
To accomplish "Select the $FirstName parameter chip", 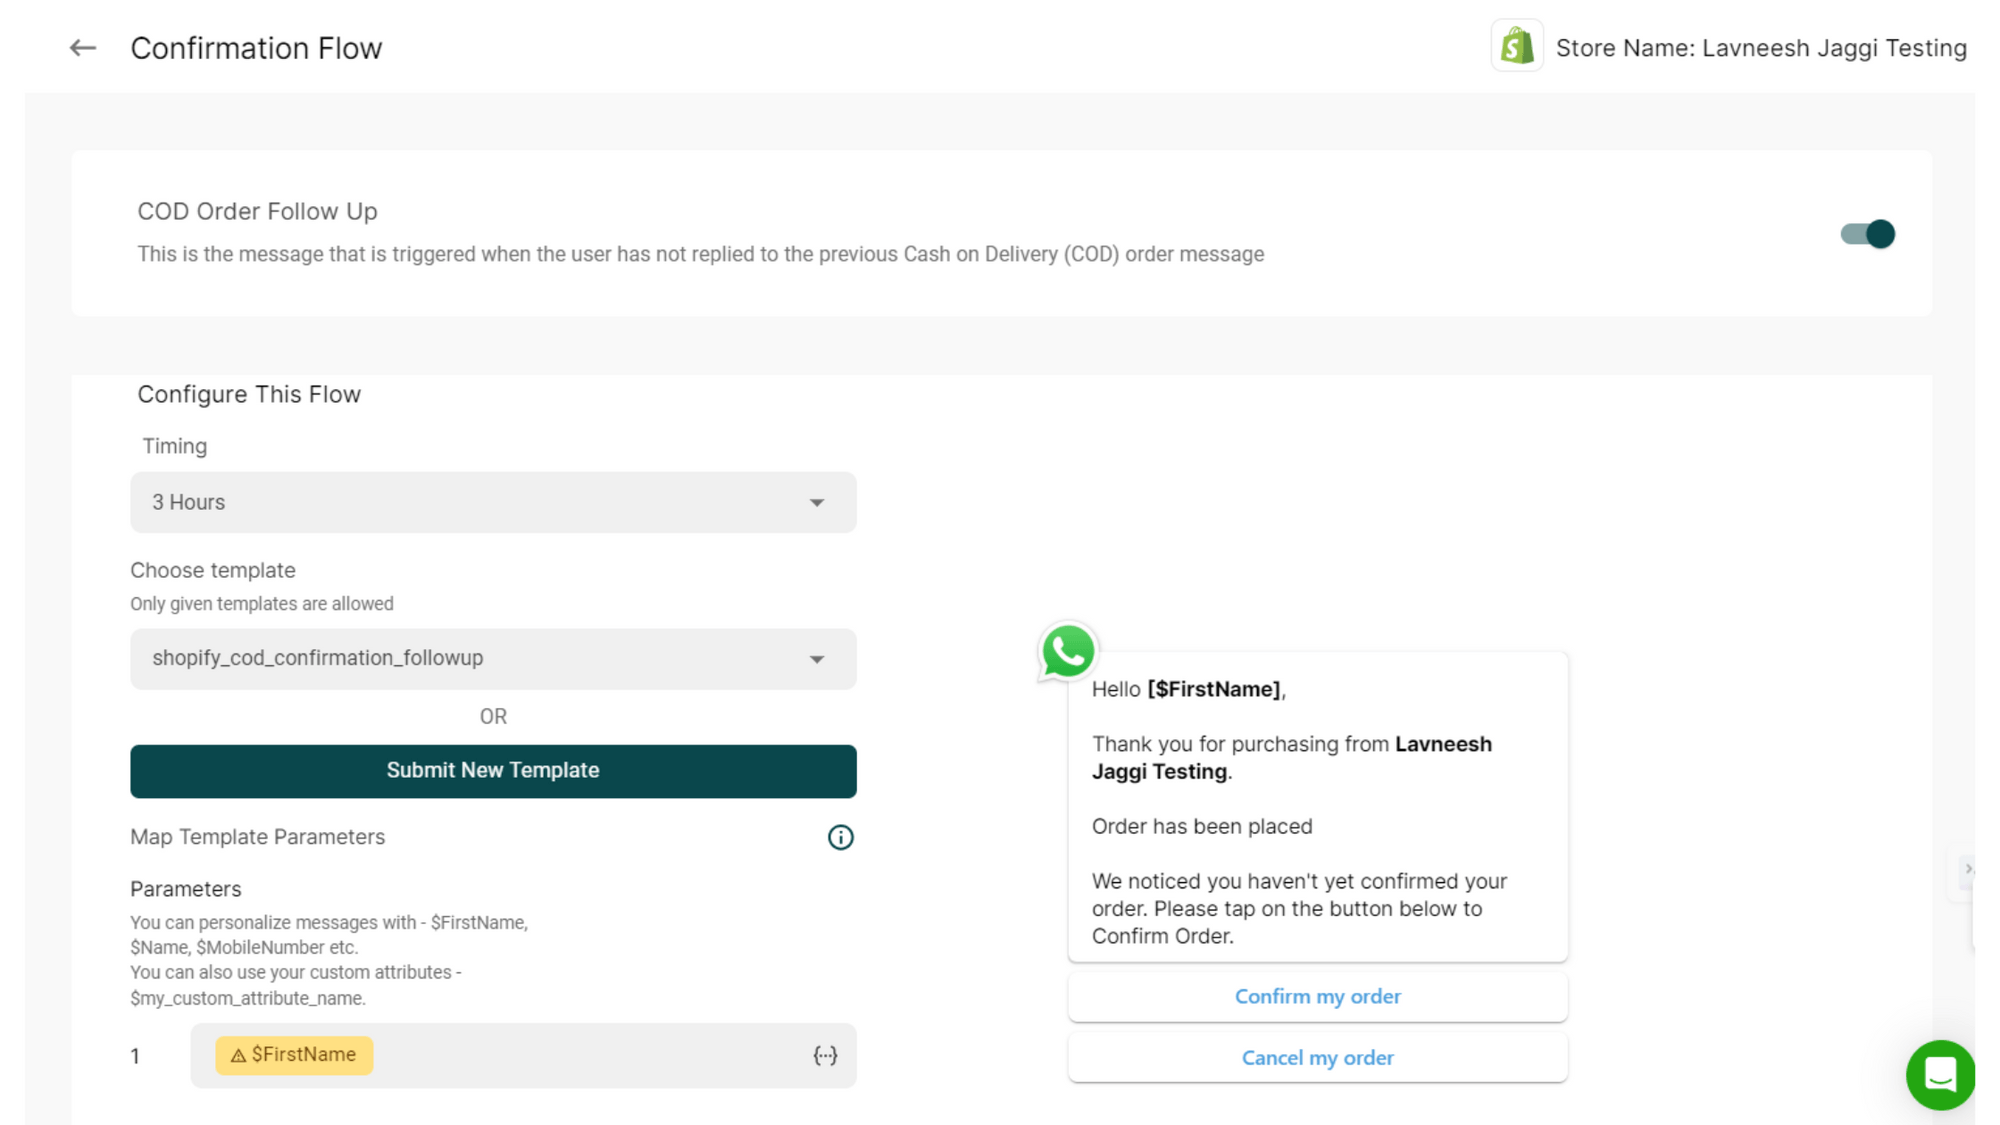I will coord(303,1055).
